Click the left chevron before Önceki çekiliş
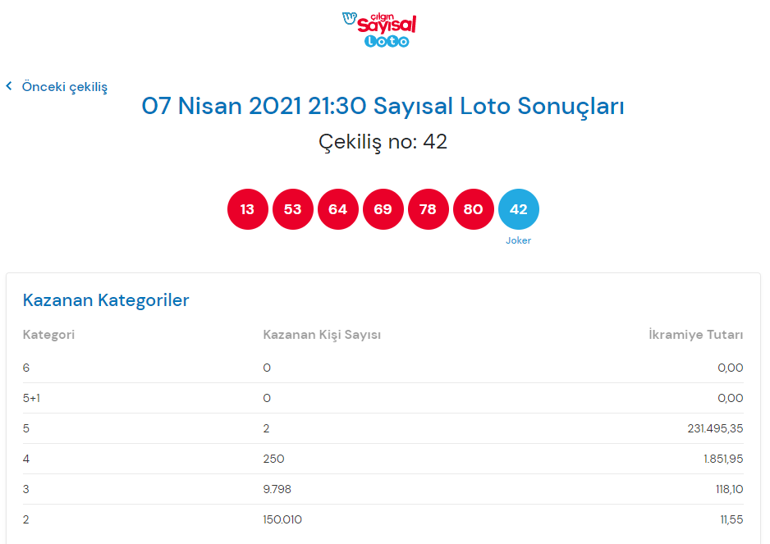 (x=10, y=87)
